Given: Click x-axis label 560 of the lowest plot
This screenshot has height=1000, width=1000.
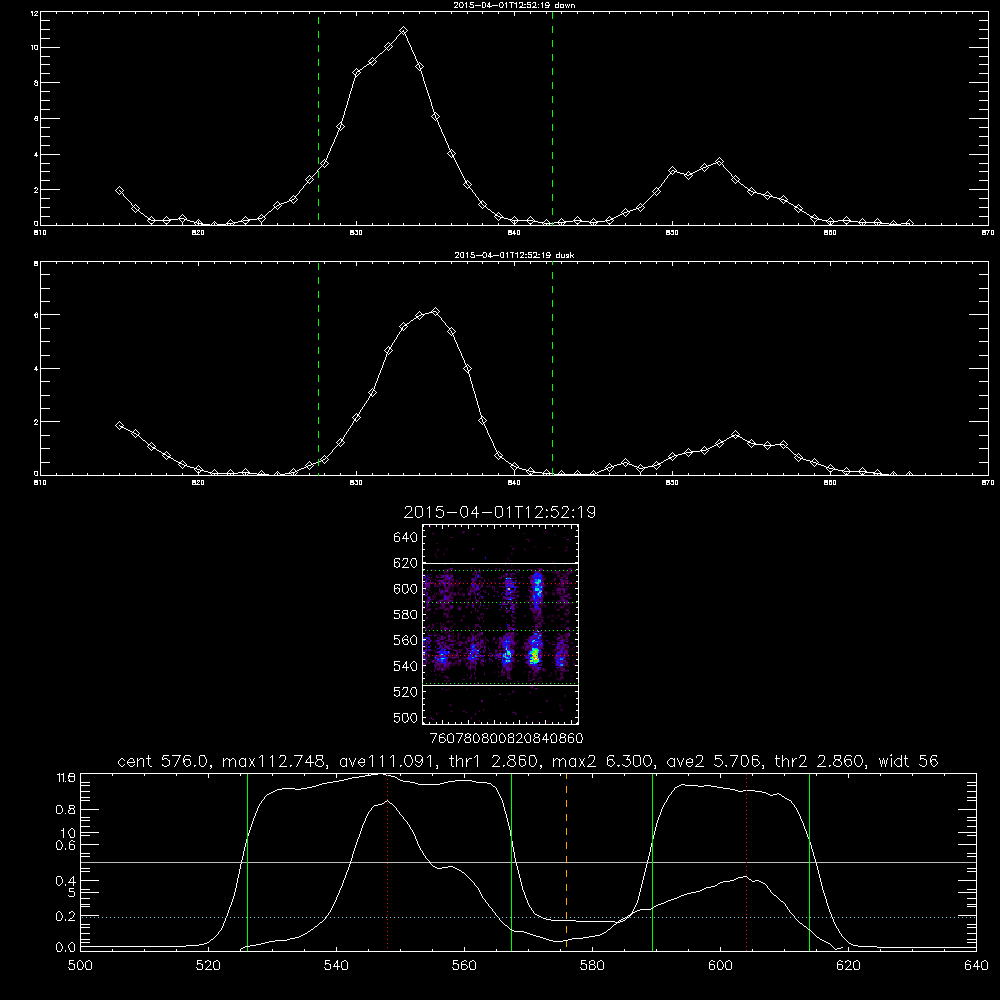Looking at the screenshot, I should (464, 966).
